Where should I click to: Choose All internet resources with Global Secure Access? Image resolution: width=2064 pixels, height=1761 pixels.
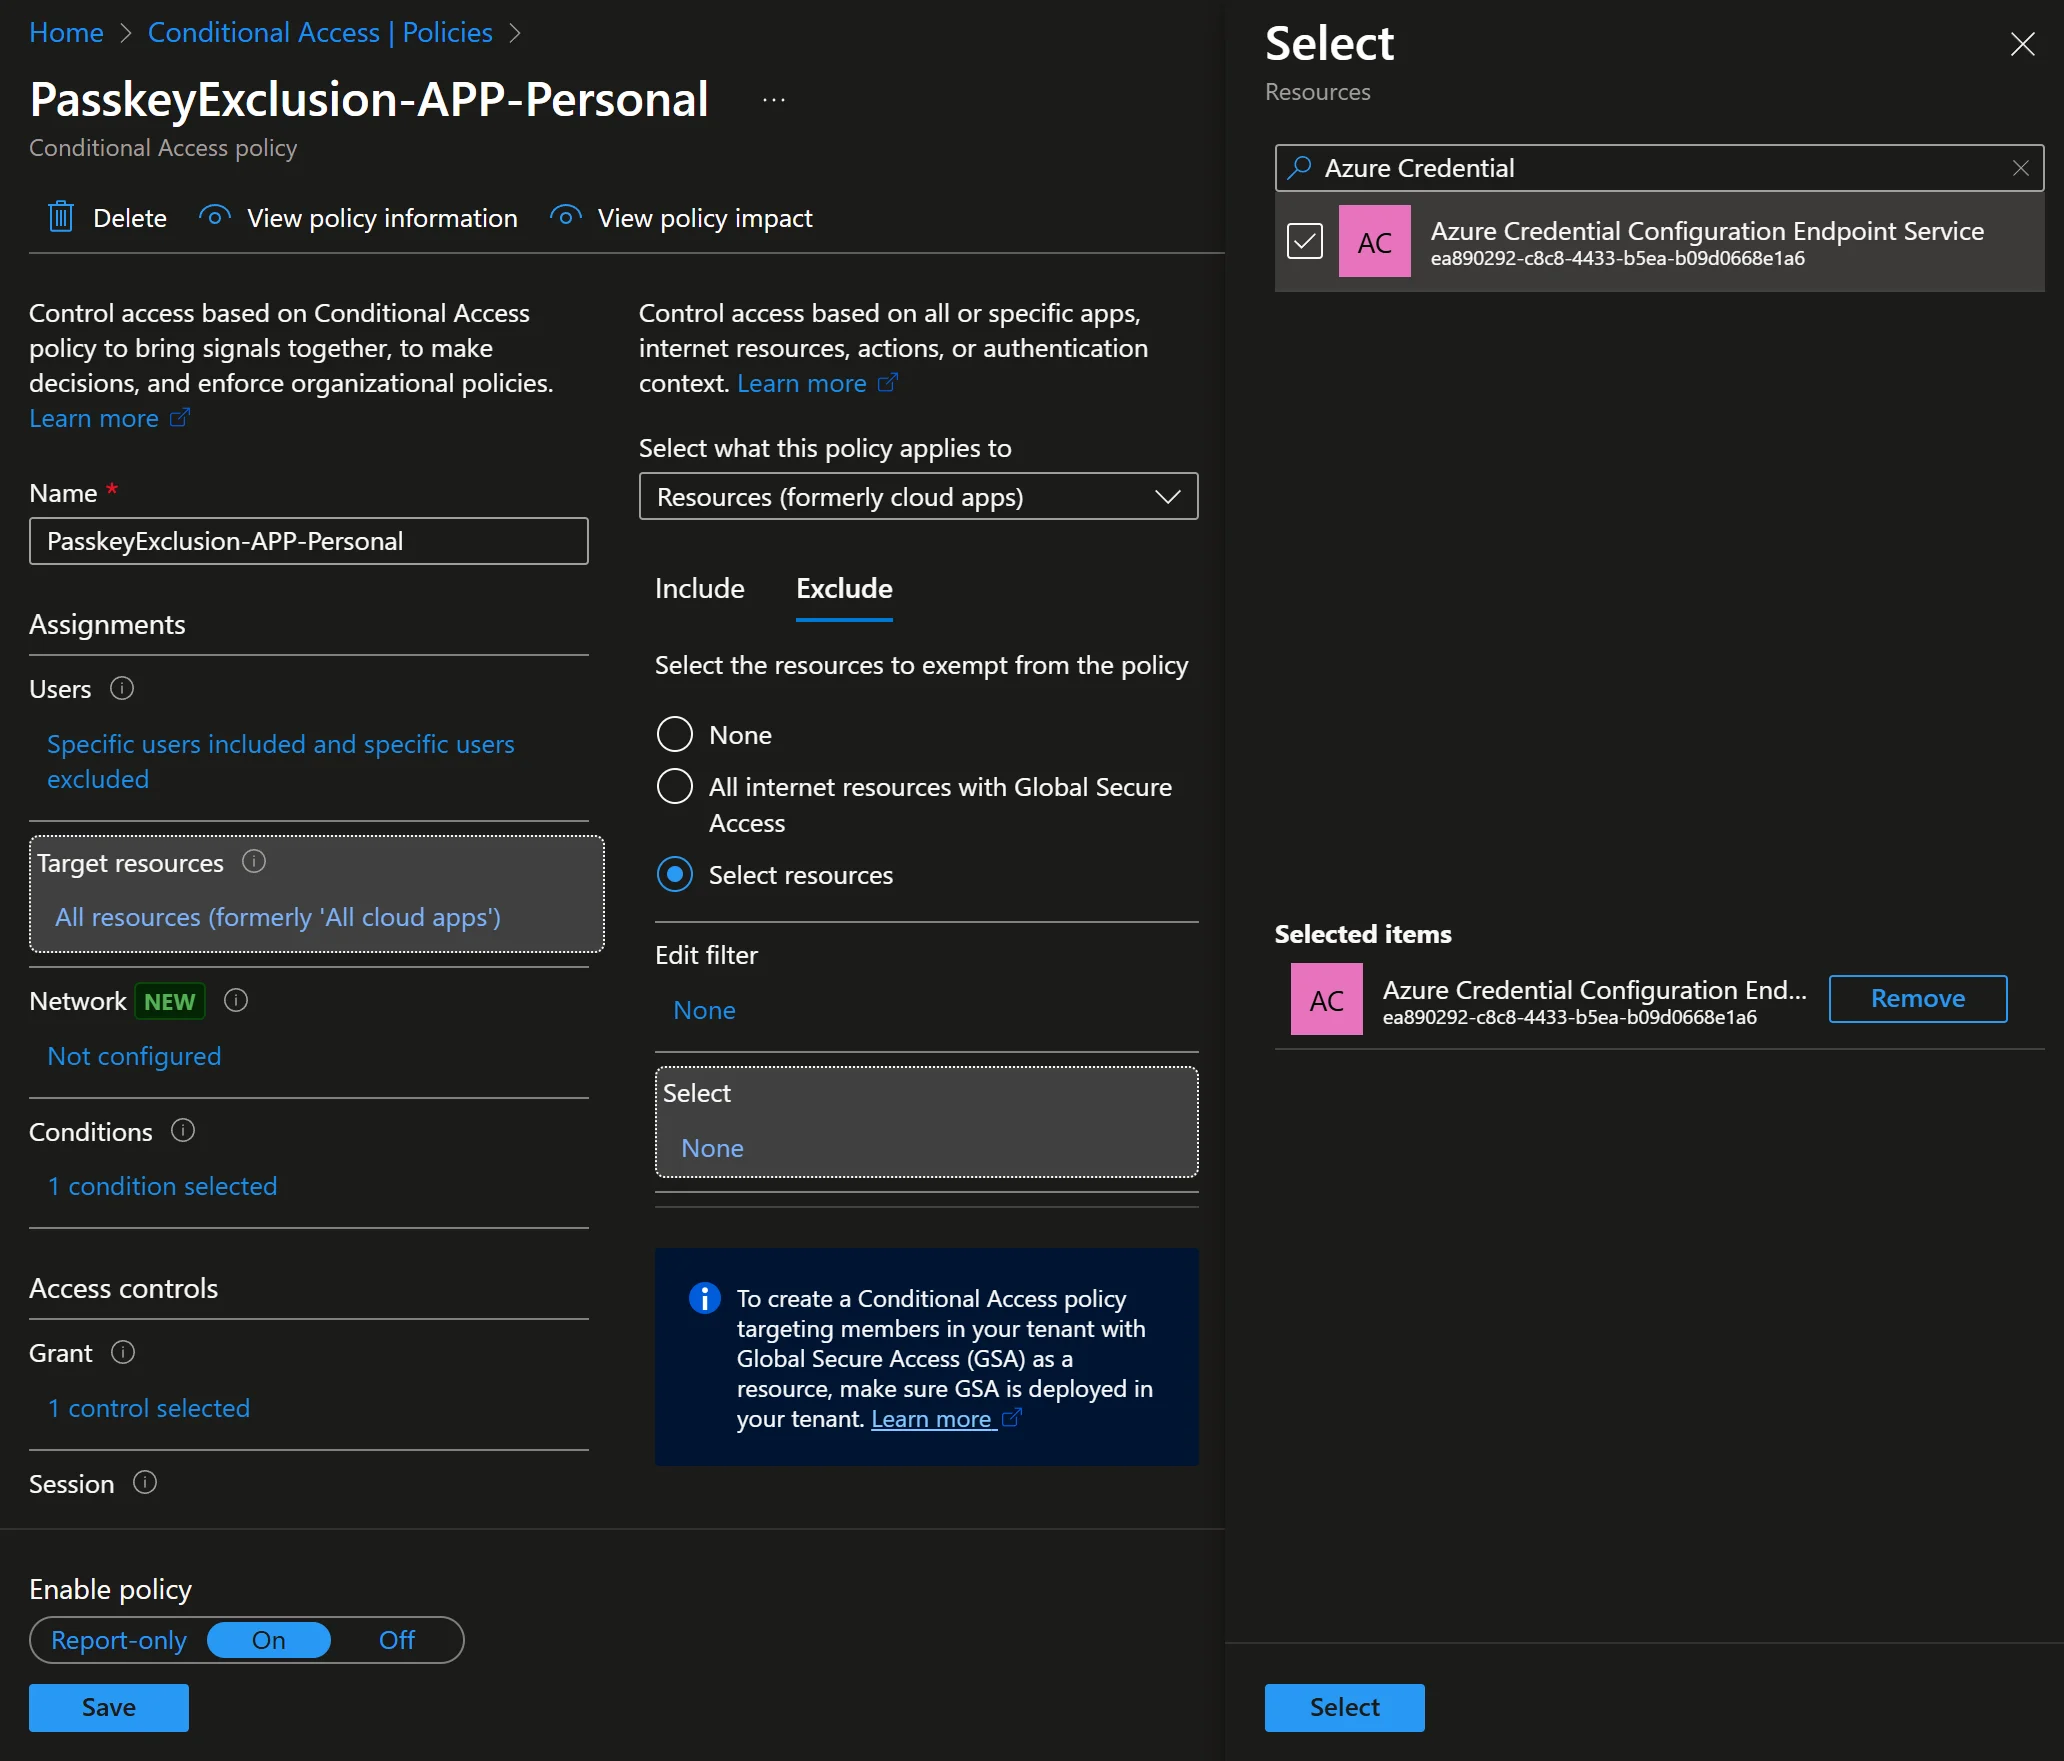(x=675, y=786)
